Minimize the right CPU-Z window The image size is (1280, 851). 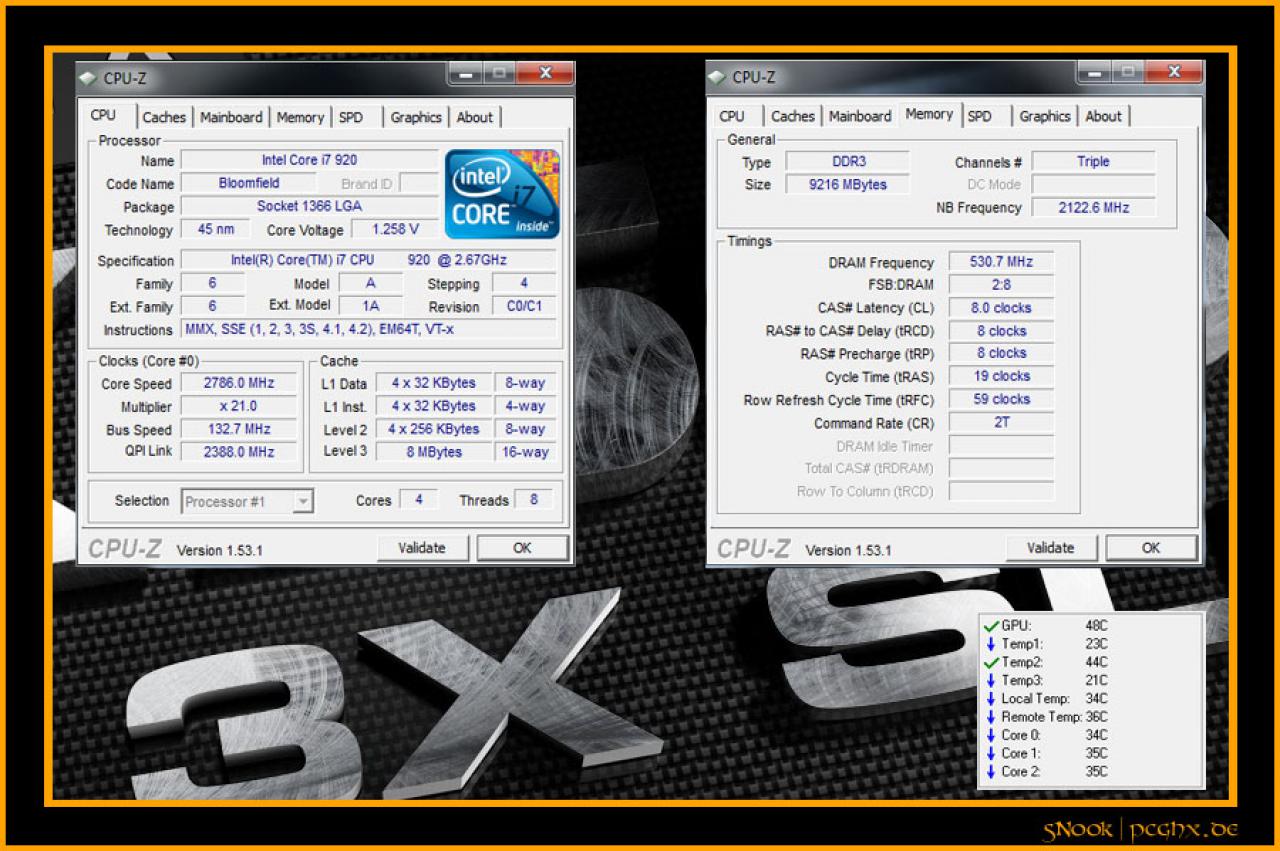(x=1093, y=72)
